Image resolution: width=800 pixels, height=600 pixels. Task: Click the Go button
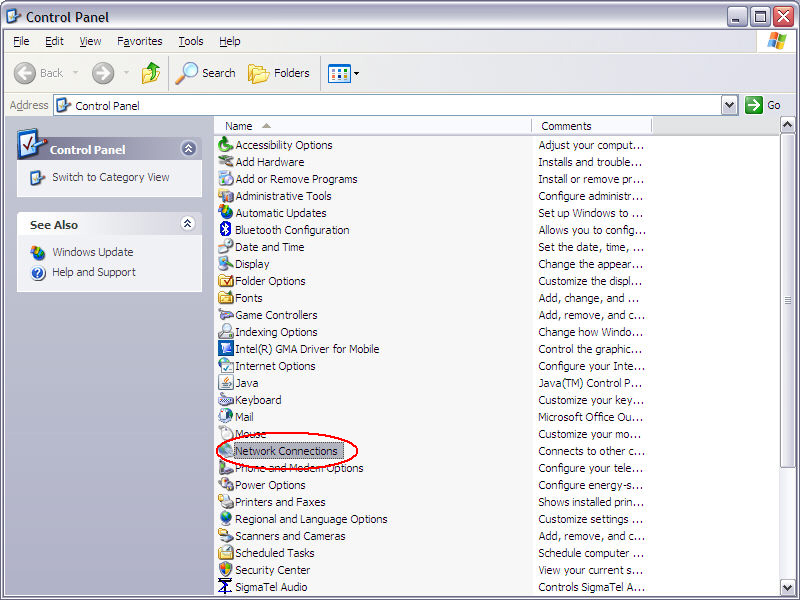click(763, 105)
